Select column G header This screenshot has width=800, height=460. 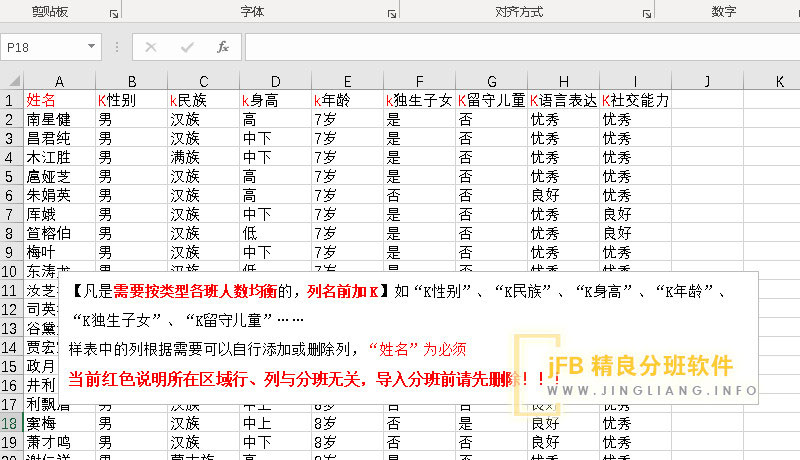(x=491, y=82)
